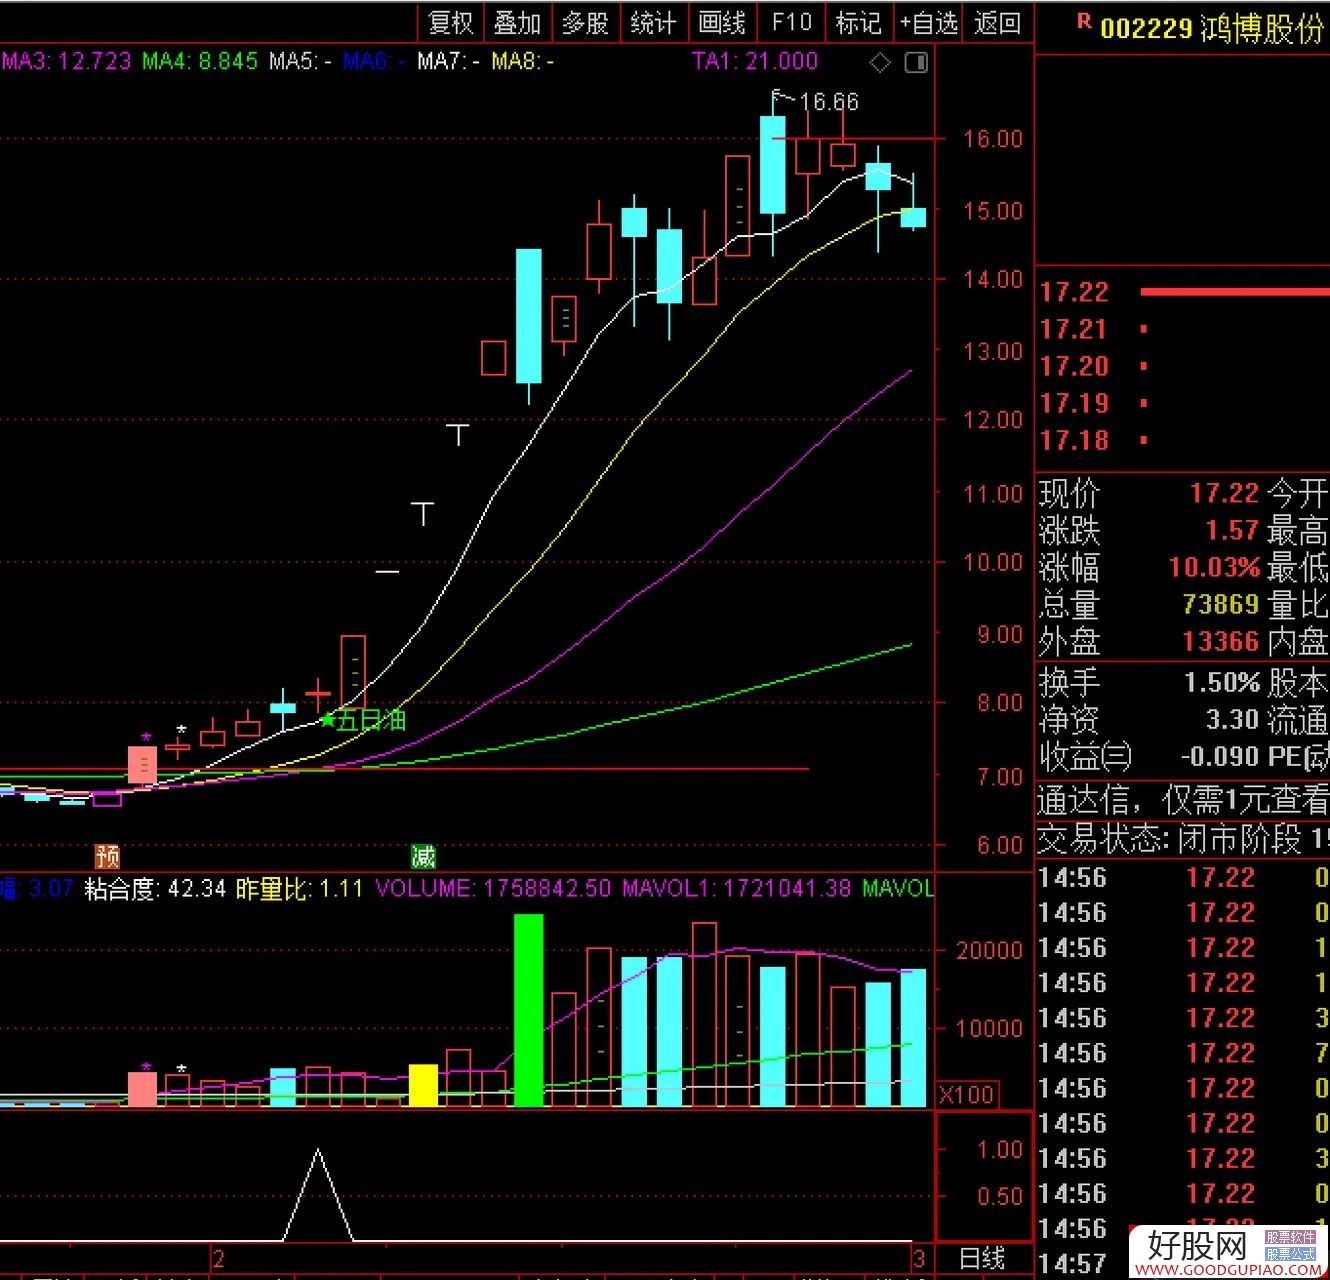Toggle the side panel icon above the chart
This screenshot has width=1330, height=1280.
coord(915,63)
